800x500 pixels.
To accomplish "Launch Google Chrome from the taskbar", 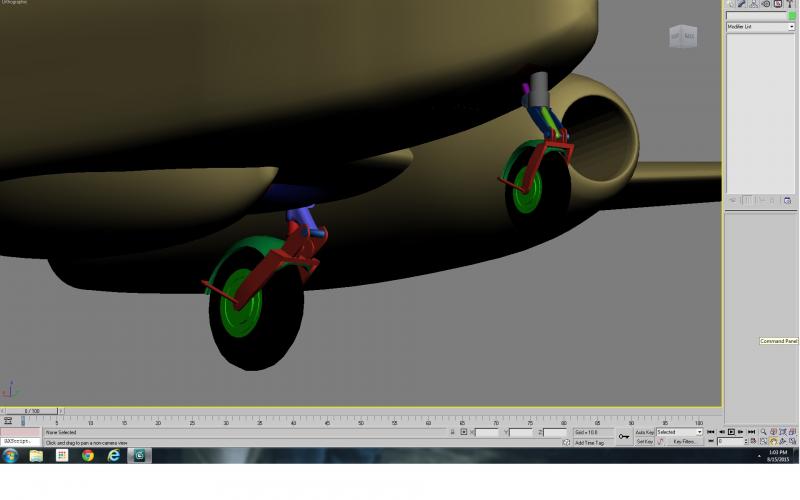I will point(88,455).
